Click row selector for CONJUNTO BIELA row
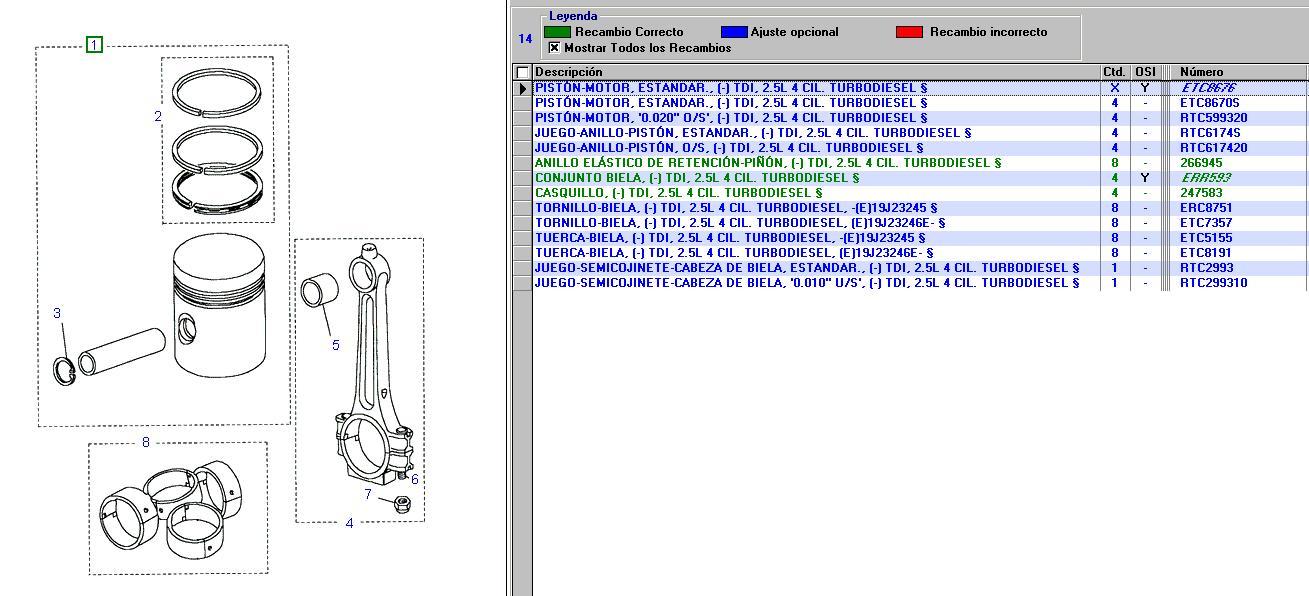Viewport: 1309px width, 596px height. (522, 178)
